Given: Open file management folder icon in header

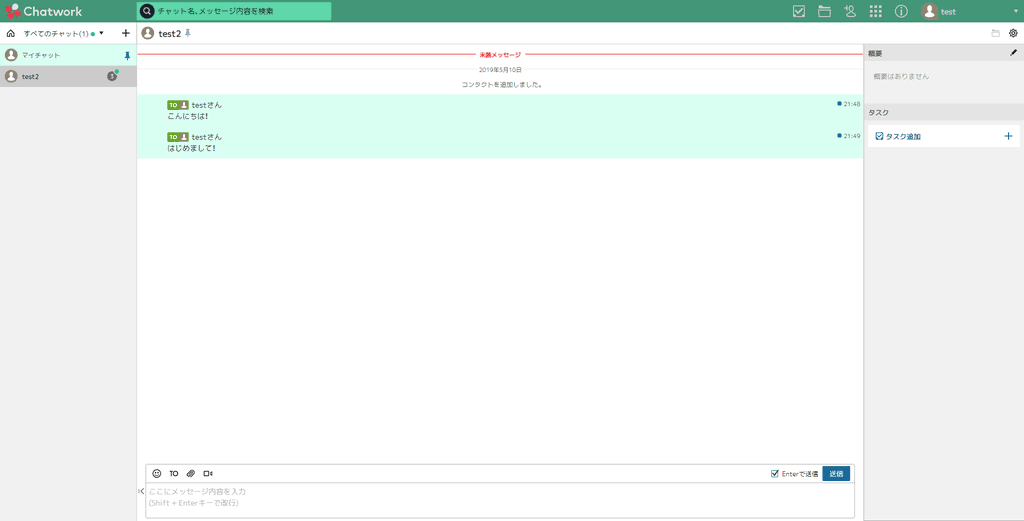Looking at the screenshot, I should tap(825, 11).
